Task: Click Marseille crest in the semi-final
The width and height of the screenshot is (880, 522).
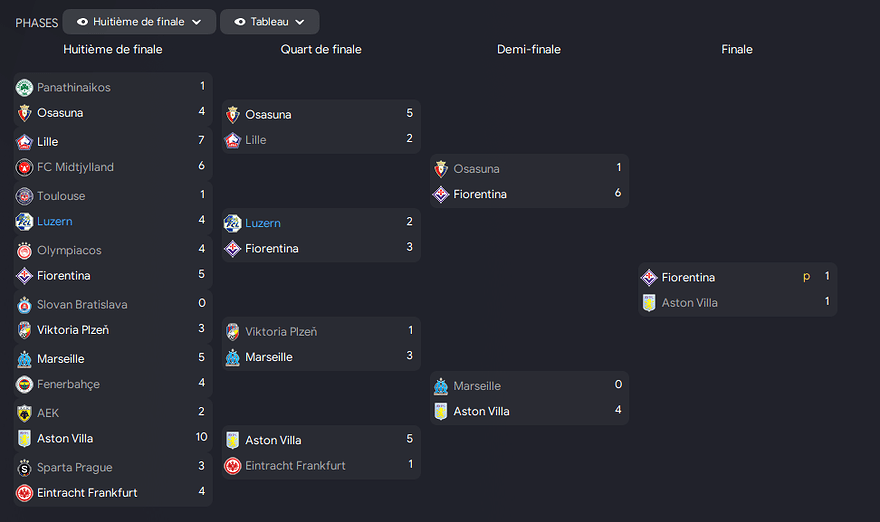Action: click(441, 386)
